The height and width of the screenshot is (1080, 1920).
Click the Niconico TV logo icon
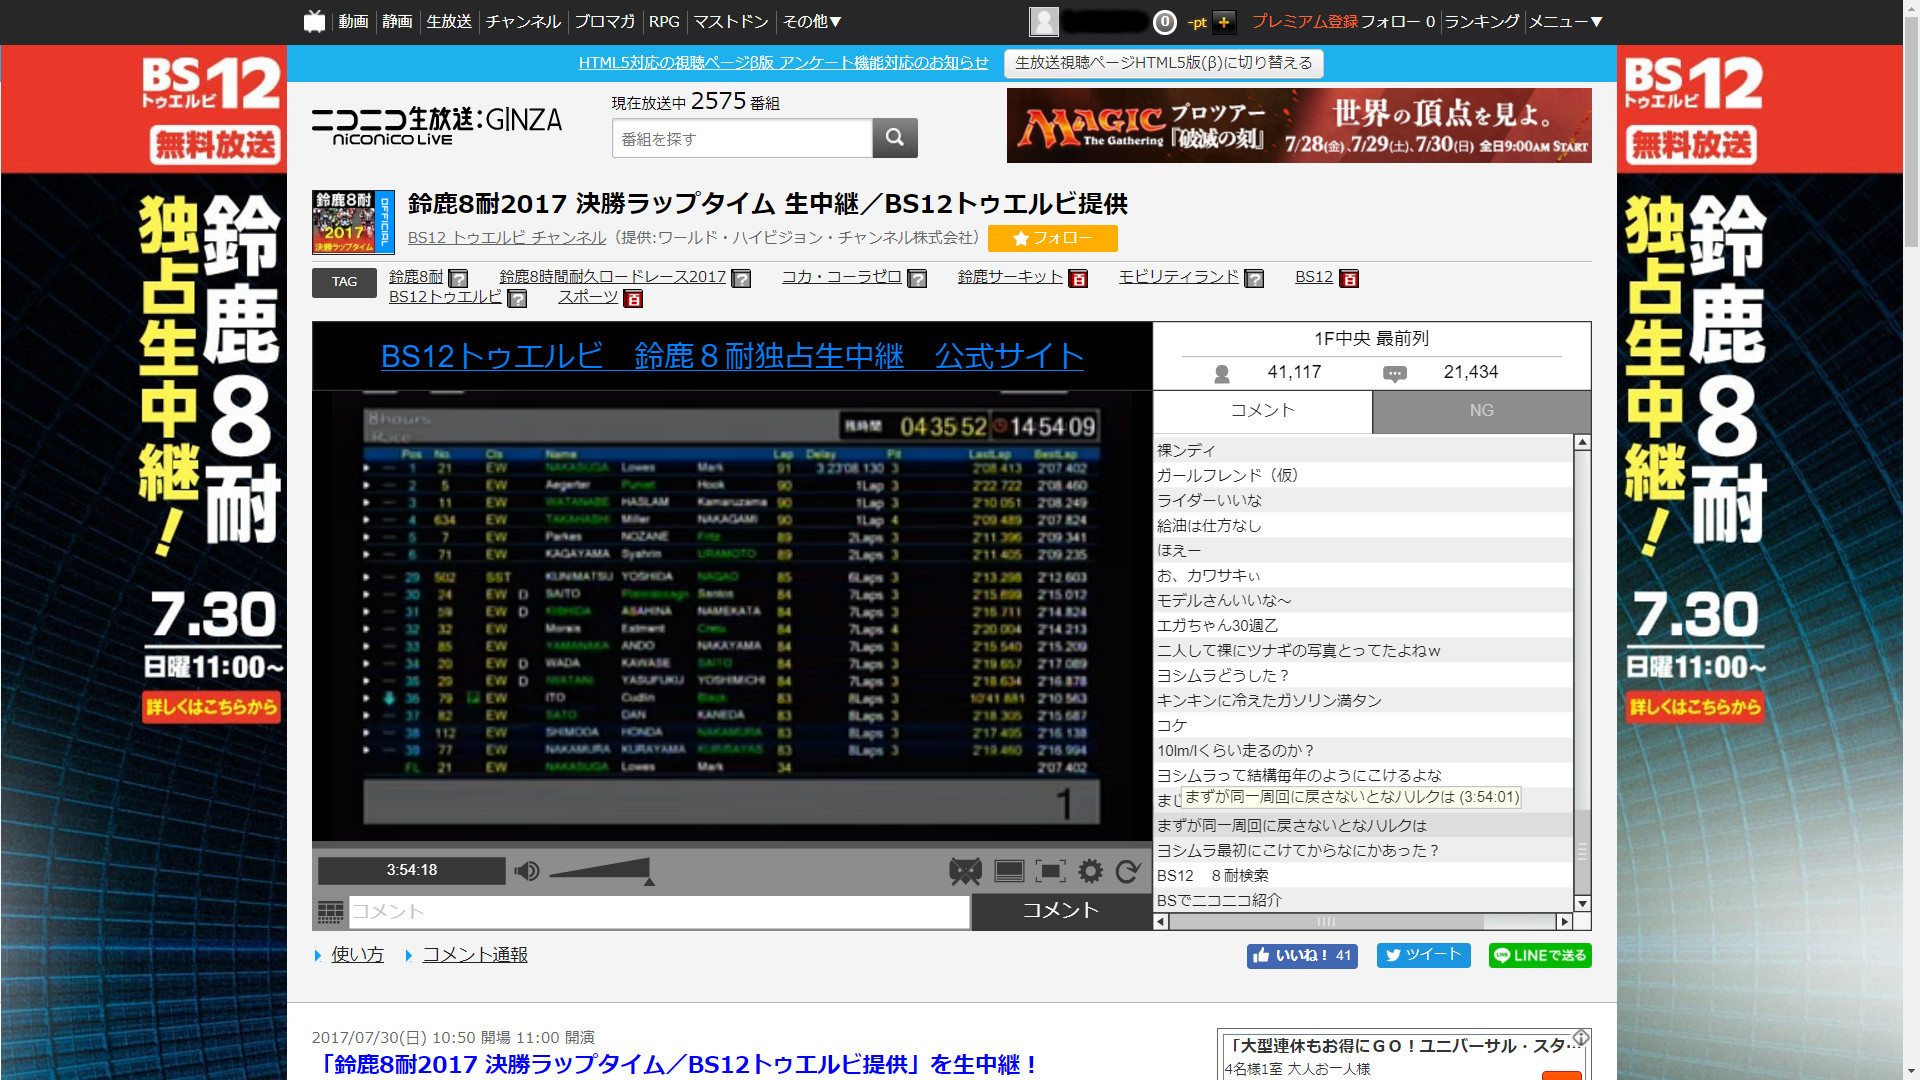pos(315,21)
